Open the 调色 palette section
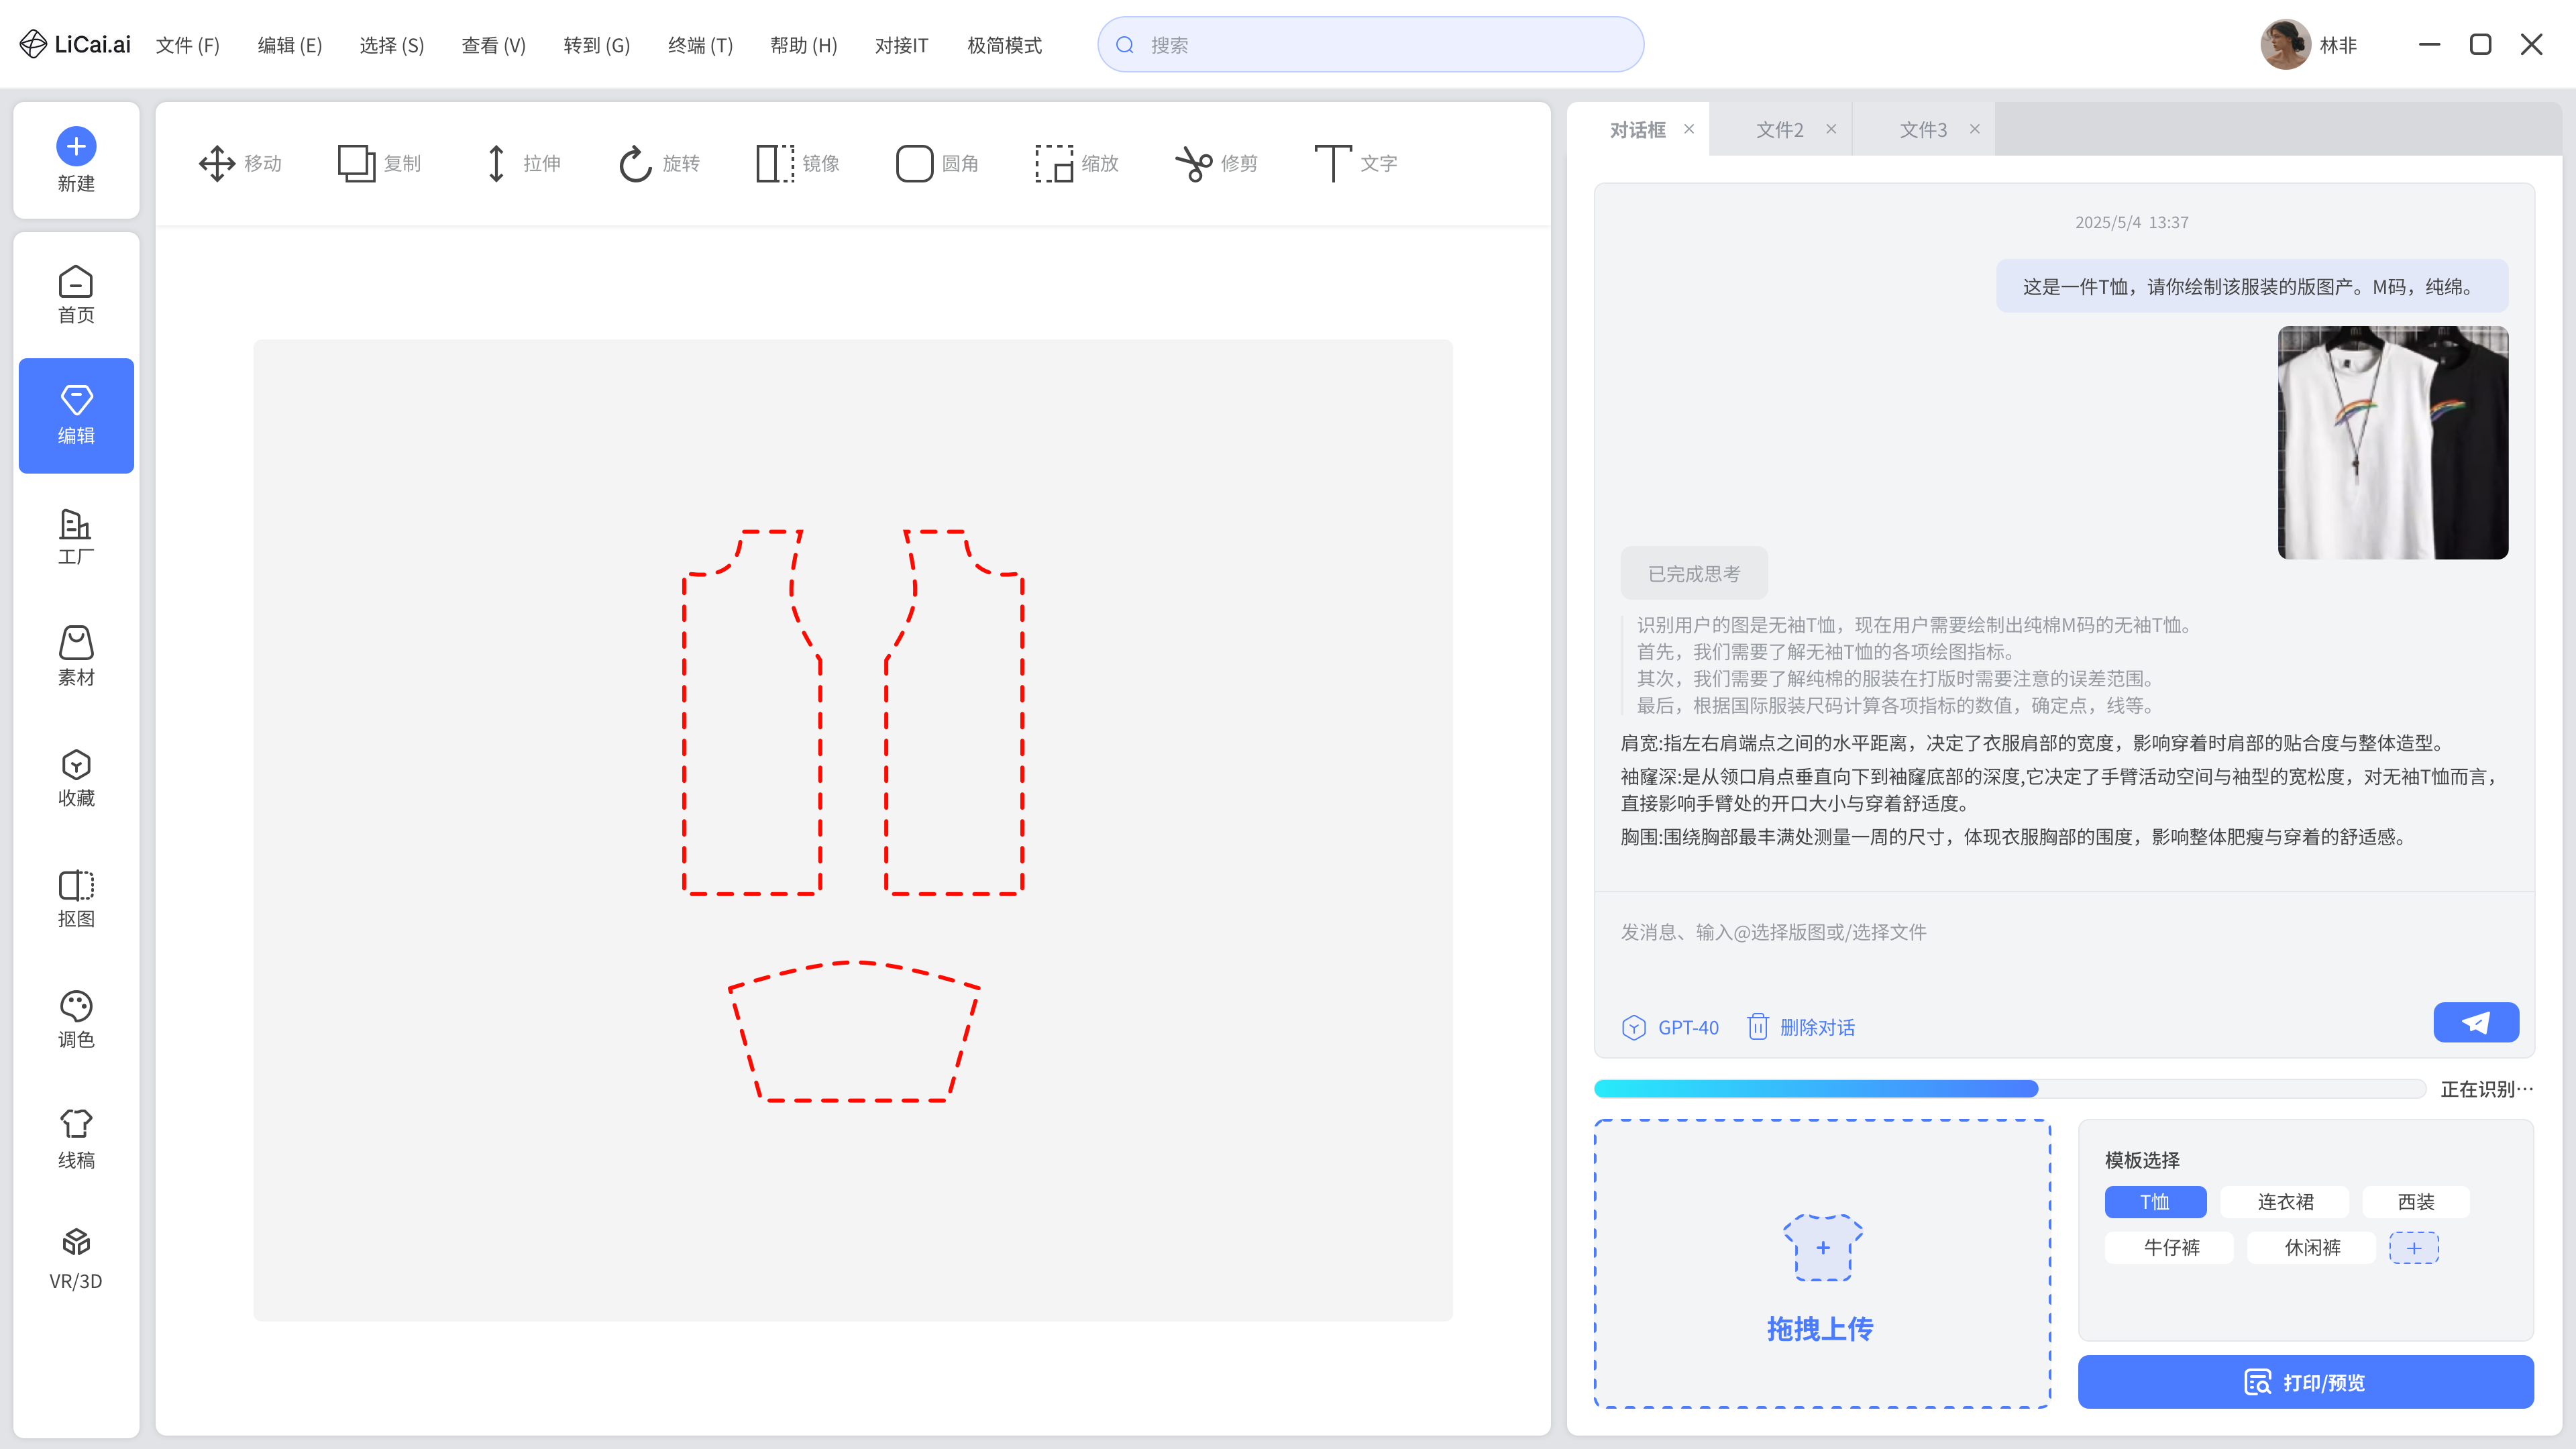Screen dimensions: 2576x1449 76,1019
